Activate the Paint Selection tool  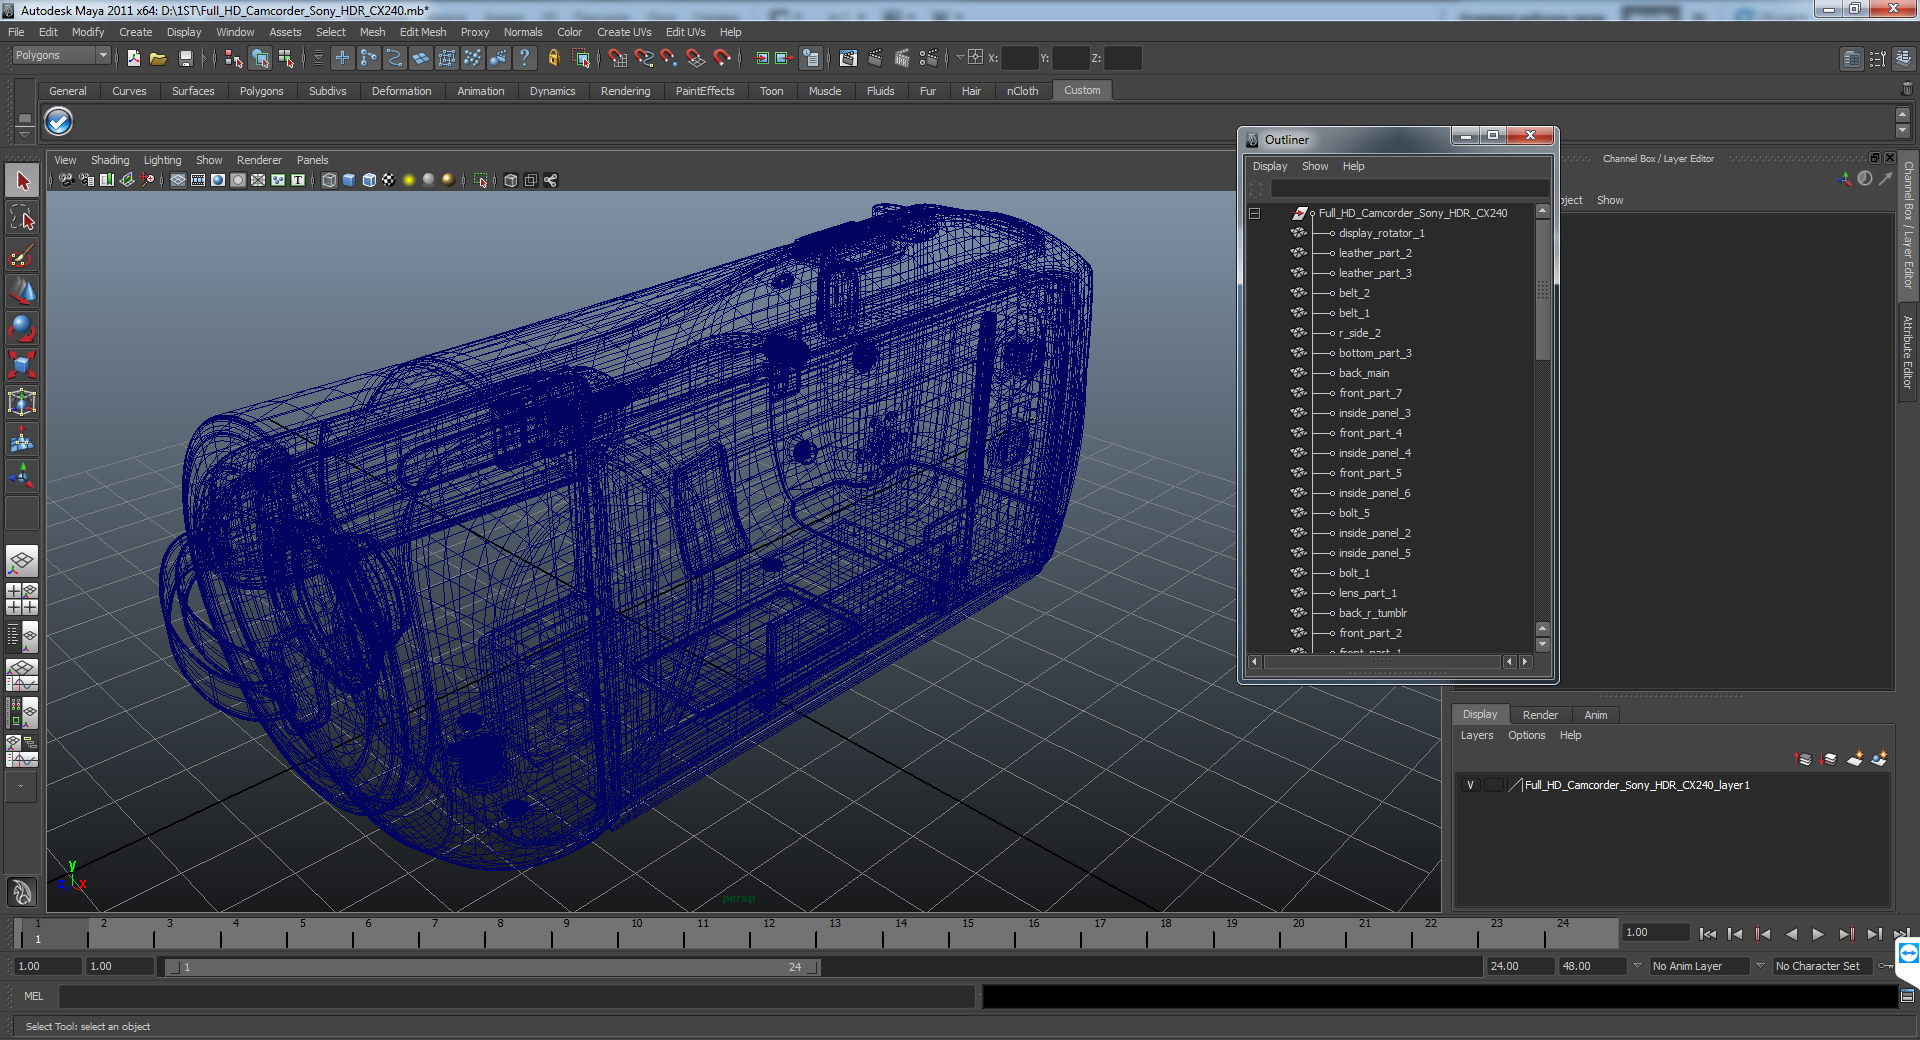[22, 255]
